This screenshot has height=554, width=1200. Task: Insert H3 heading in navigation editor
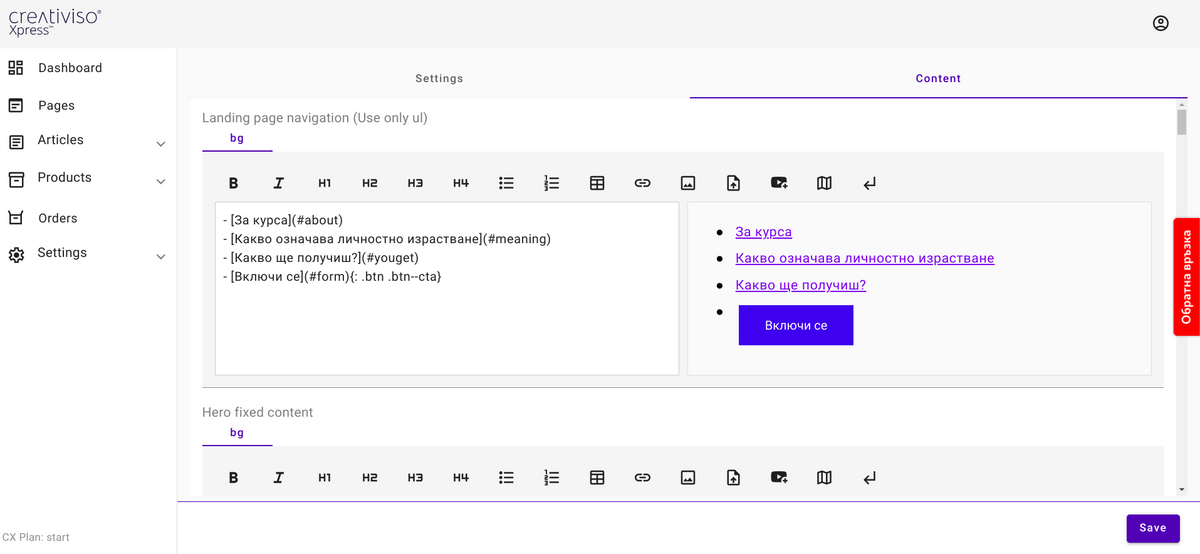[415, 183]
